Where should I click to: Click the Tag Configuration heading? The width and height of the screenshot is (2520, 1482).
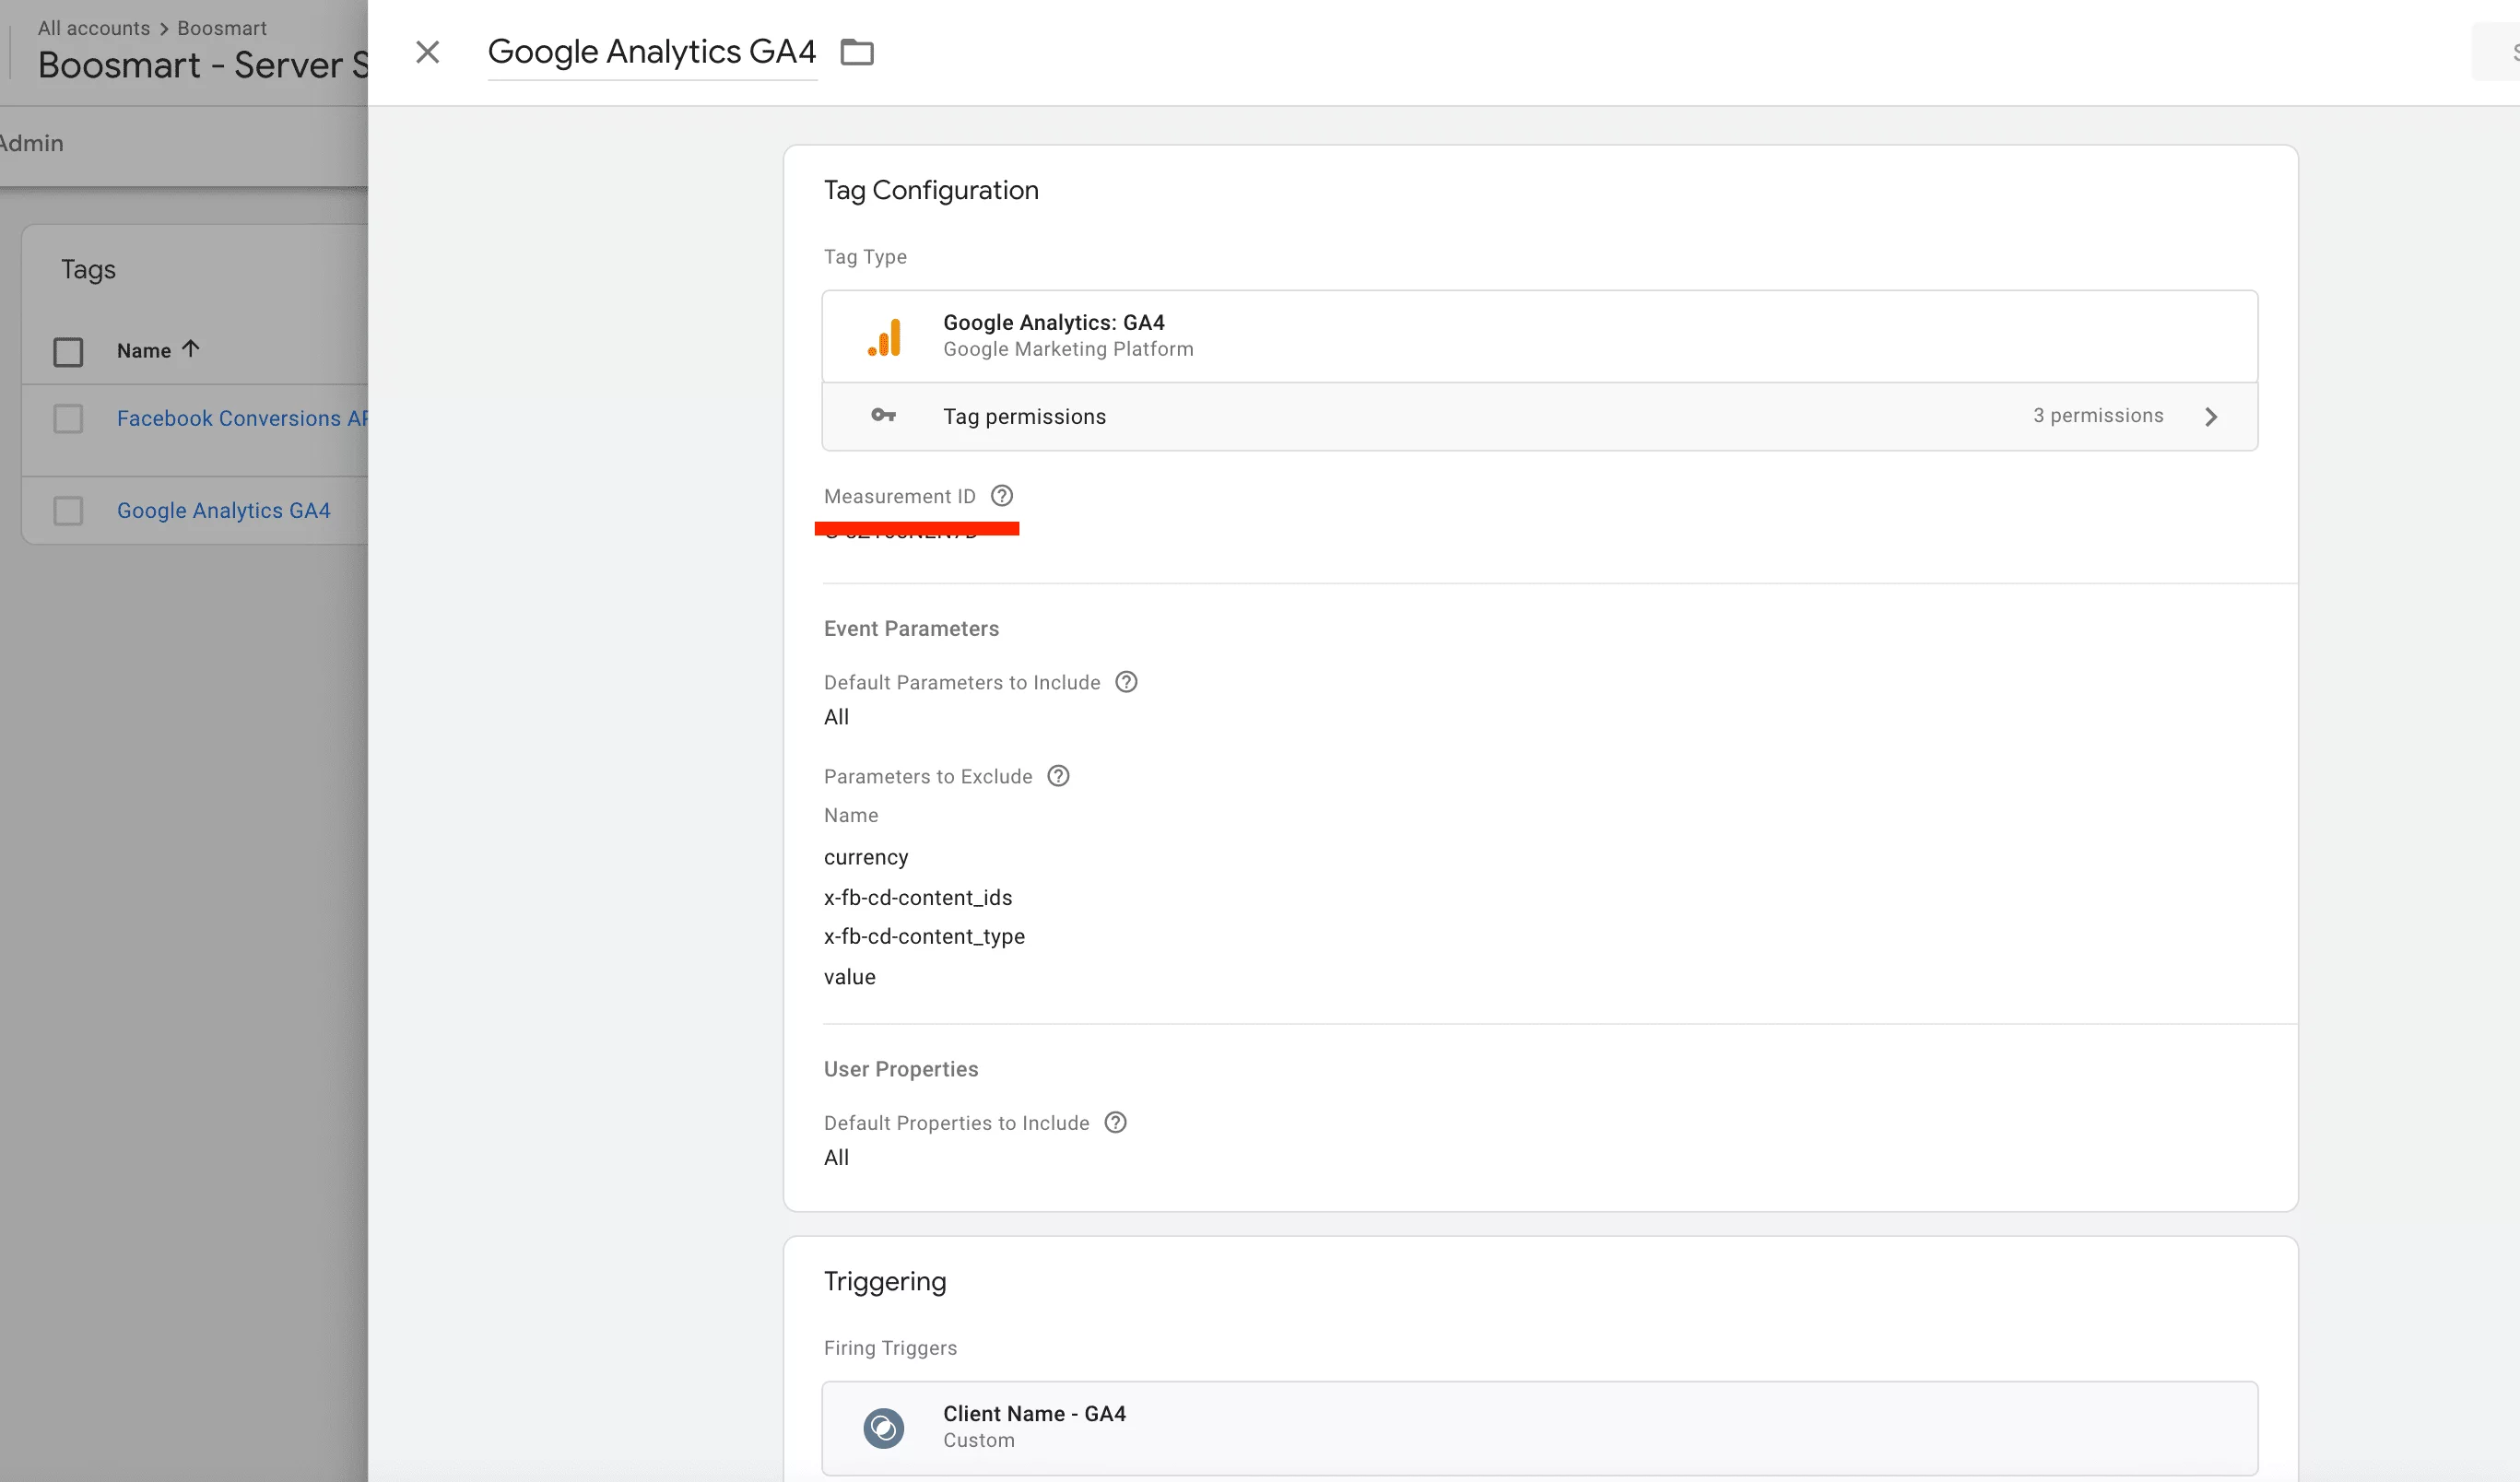point(931,190)
